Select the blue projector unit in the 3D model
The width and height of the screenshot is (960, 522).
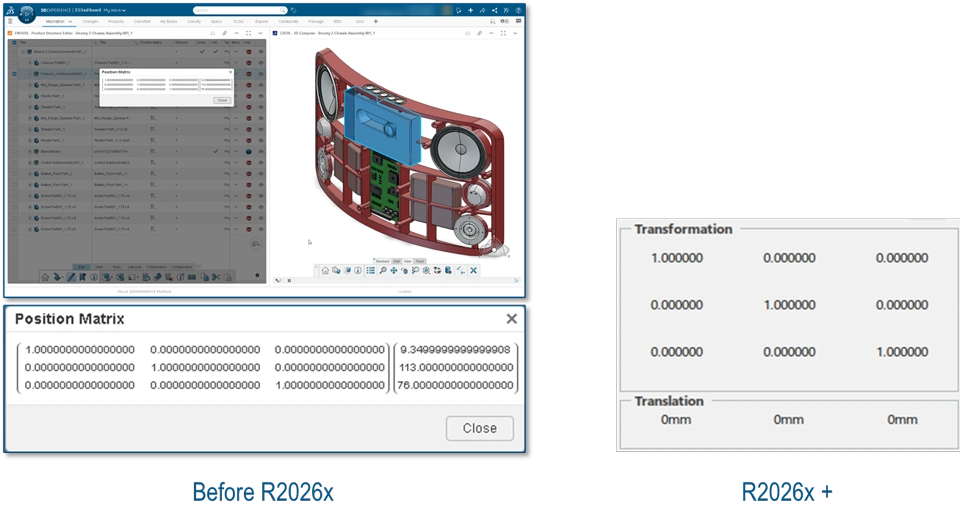coord(381,125)
